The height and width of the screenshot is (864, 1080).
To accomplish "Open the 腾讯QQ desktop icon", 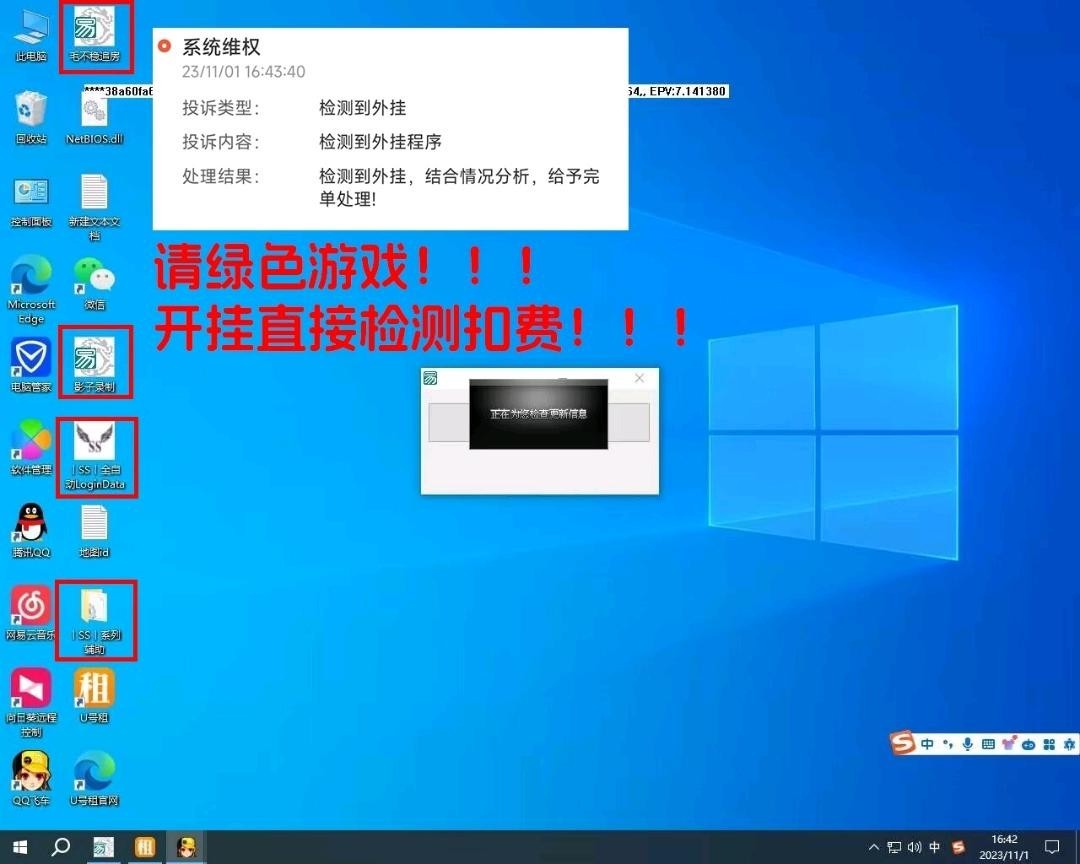I will (x=31, y=523).
